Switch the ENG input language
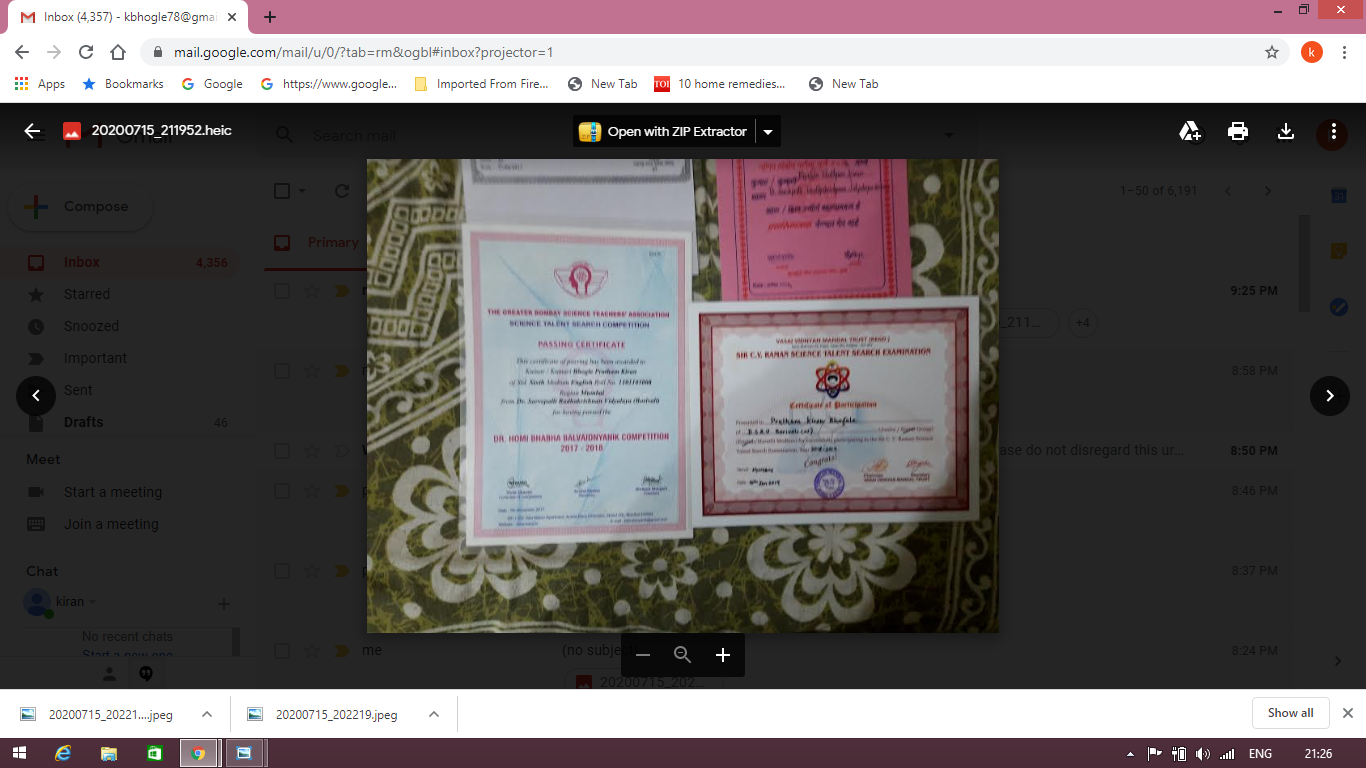 pos(1261,754)
